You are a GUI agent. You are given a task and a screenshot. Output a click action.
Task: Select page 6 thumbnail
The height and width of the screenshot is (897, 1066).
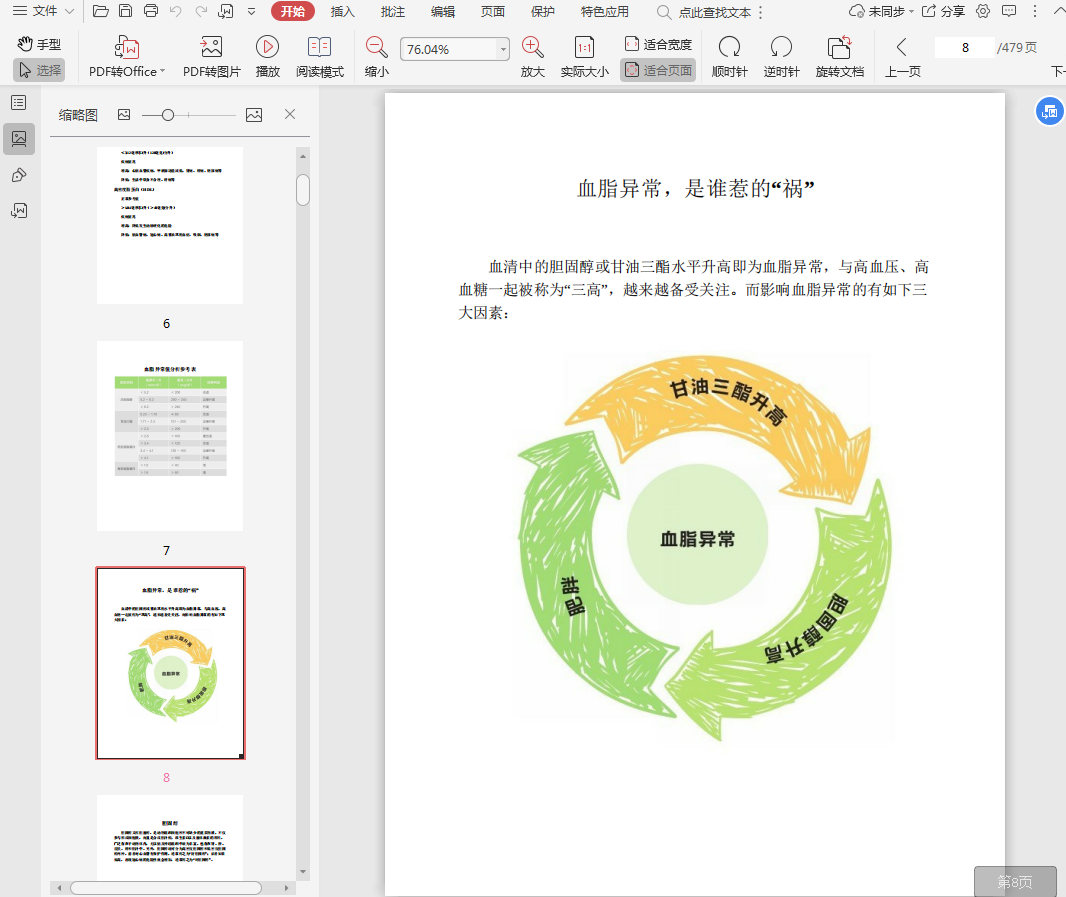[170, 225]
